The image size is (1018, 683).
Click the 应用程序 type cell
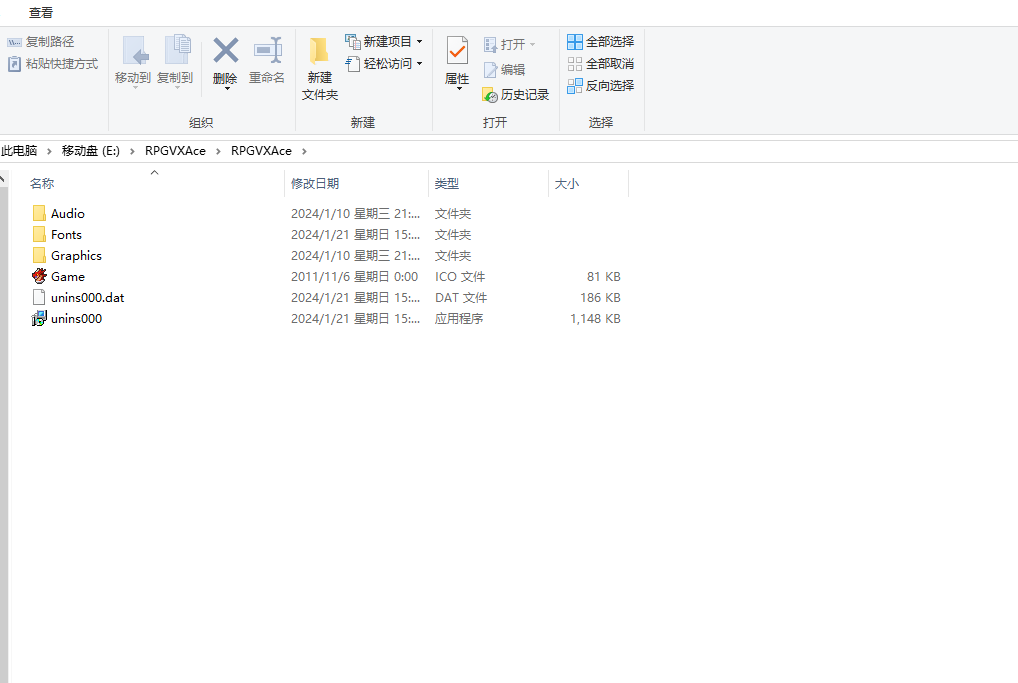click(459, 319)
